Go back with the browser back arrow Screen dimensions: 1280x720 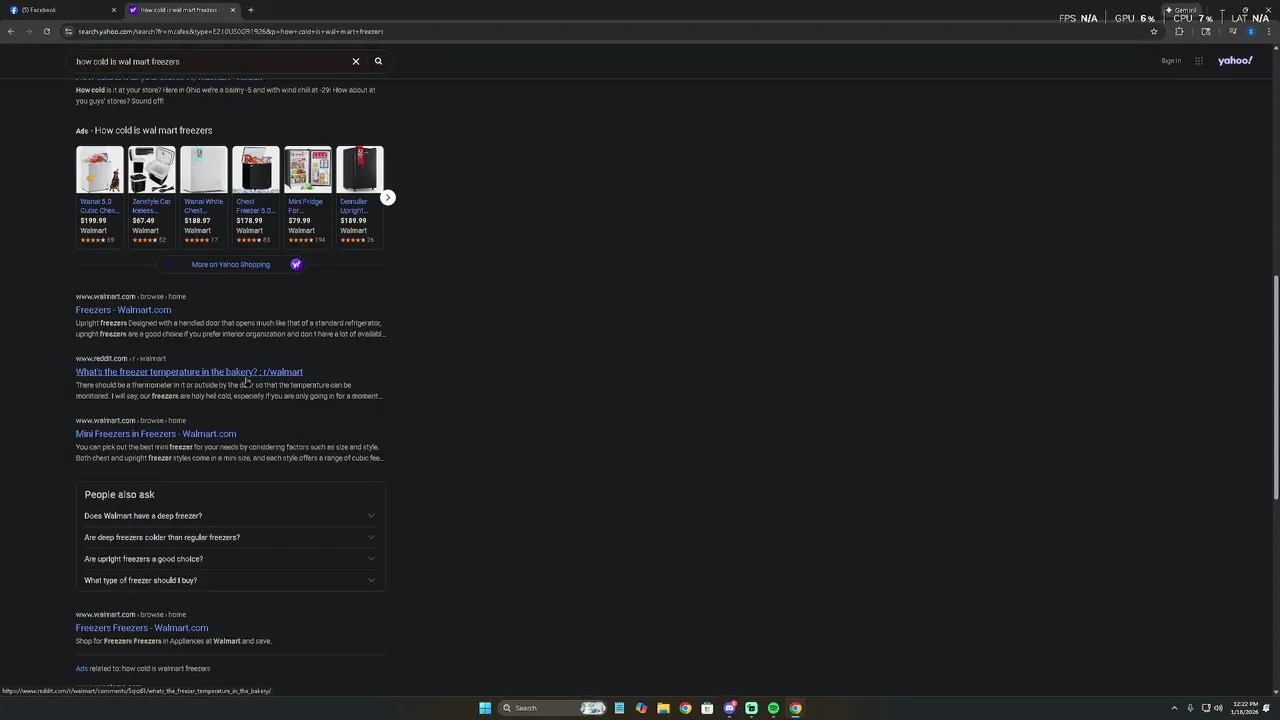(11, 31)
